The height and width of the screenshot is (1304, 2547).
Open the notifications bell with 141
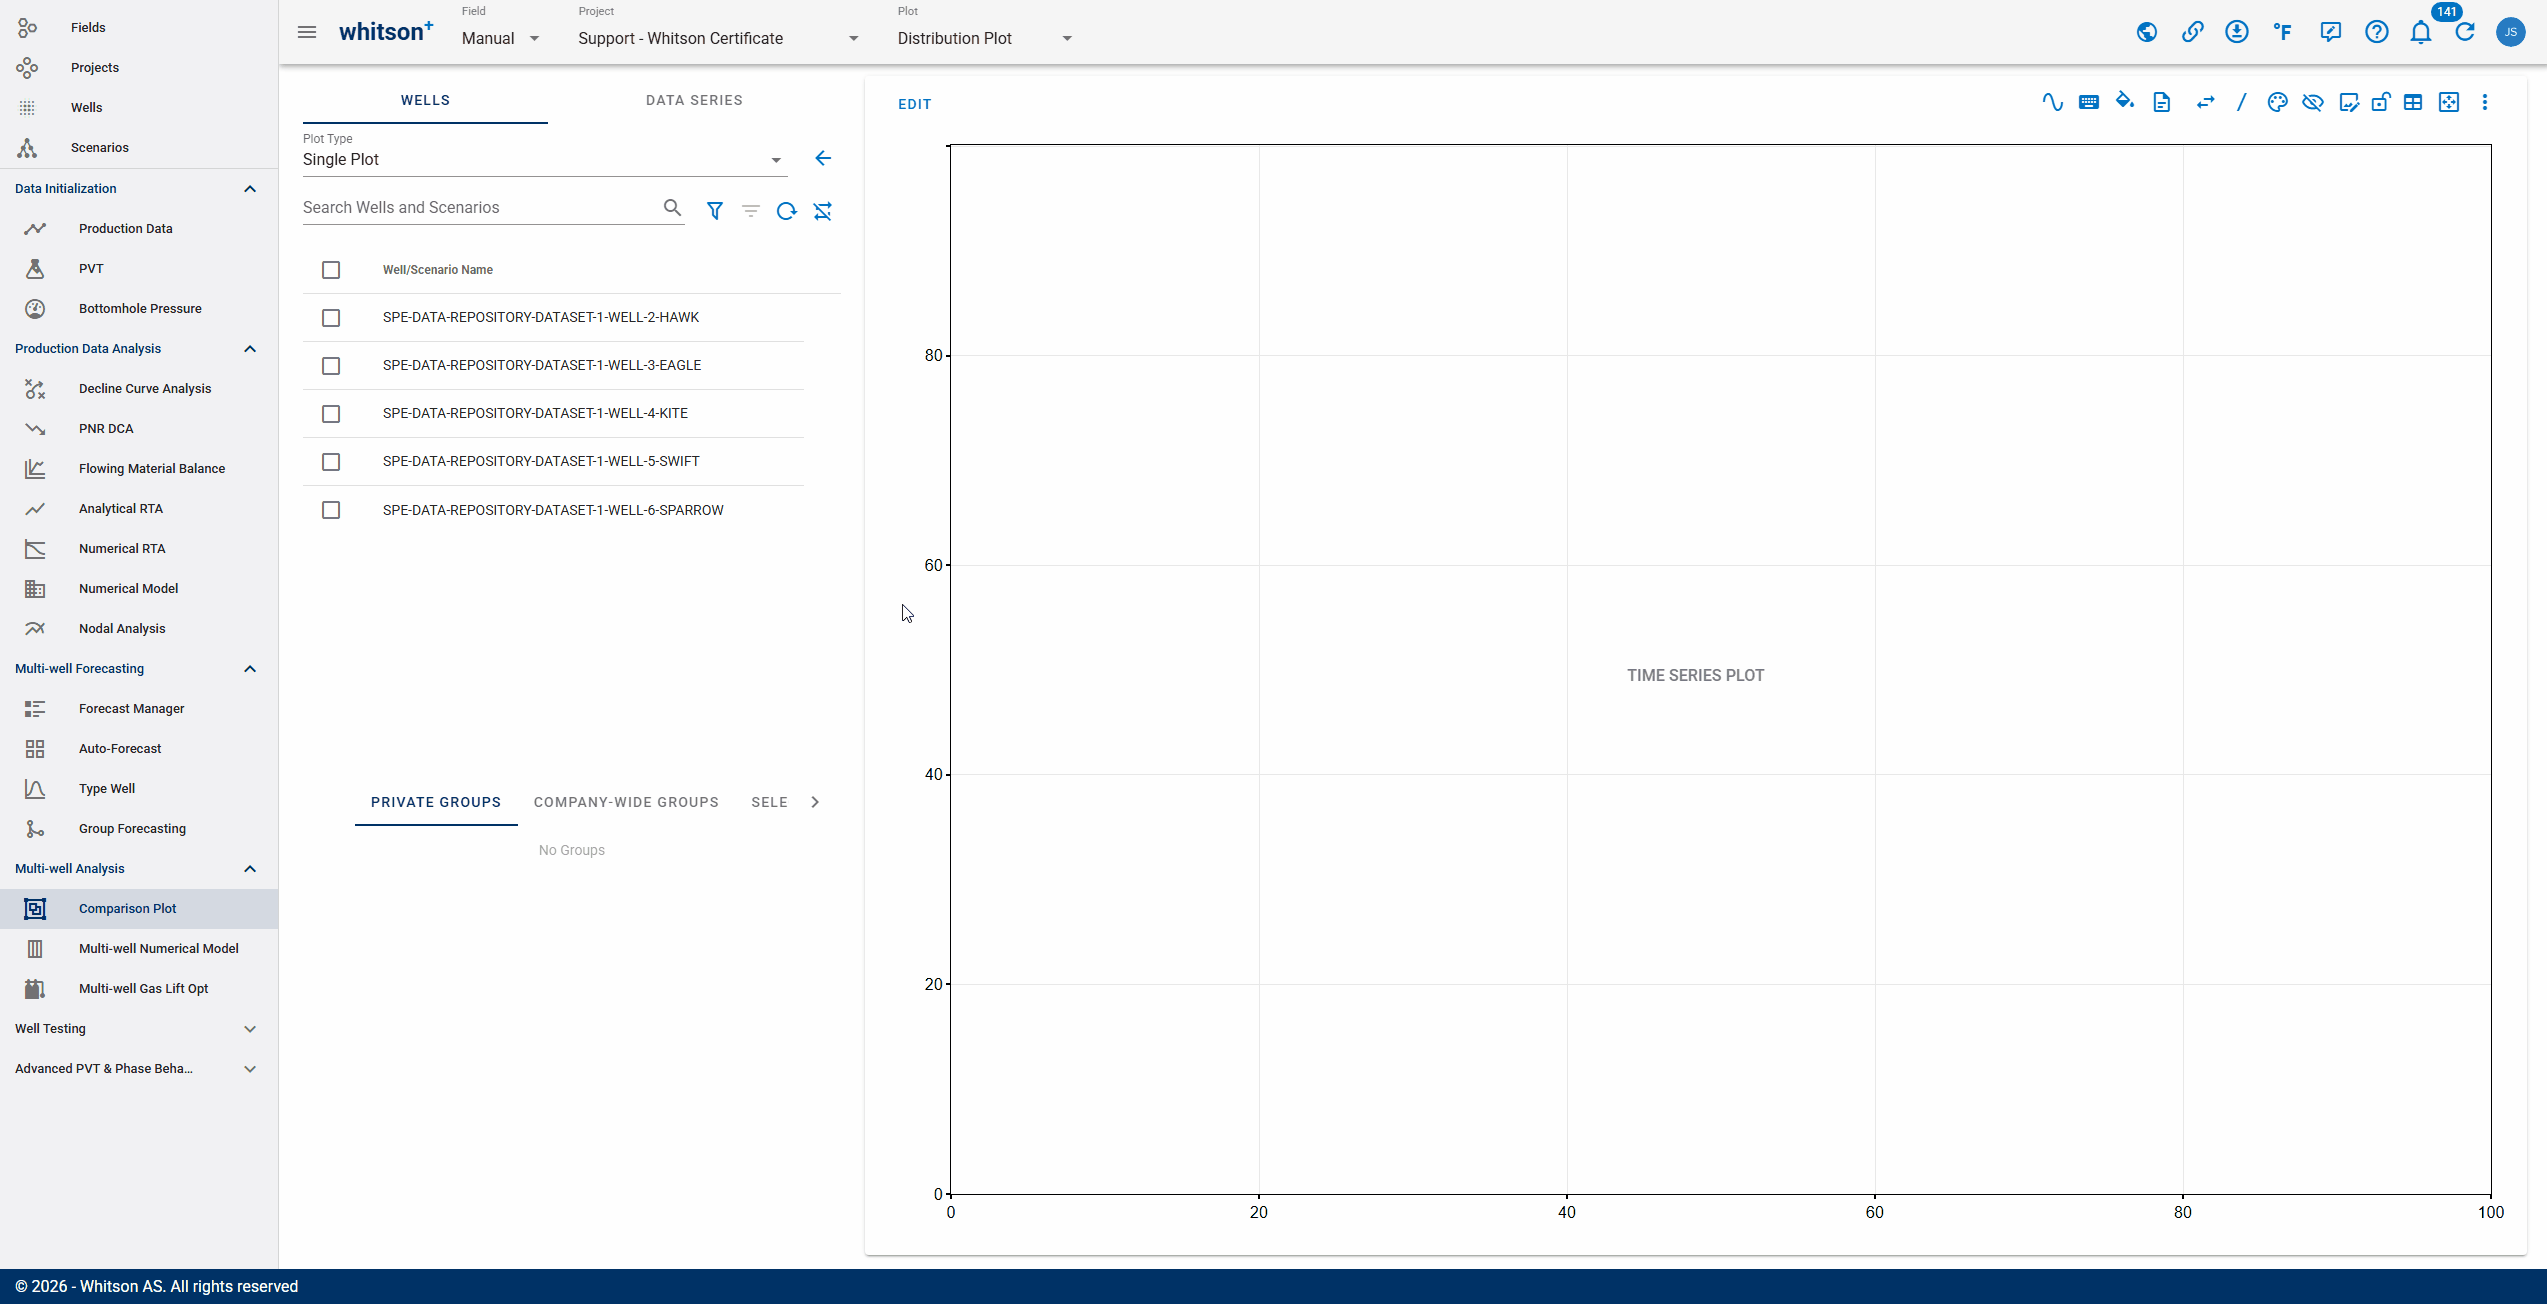[x=2421, y=32]
